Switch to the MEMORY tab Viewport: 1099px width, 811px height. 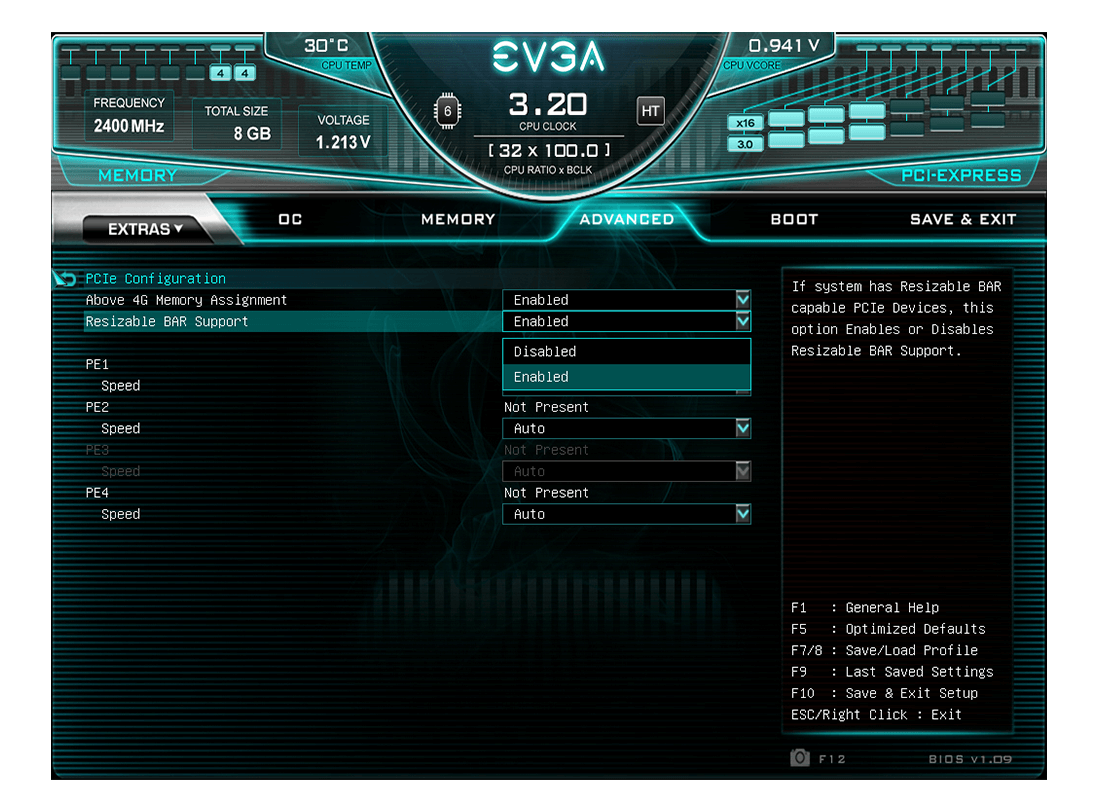[458, 219]
